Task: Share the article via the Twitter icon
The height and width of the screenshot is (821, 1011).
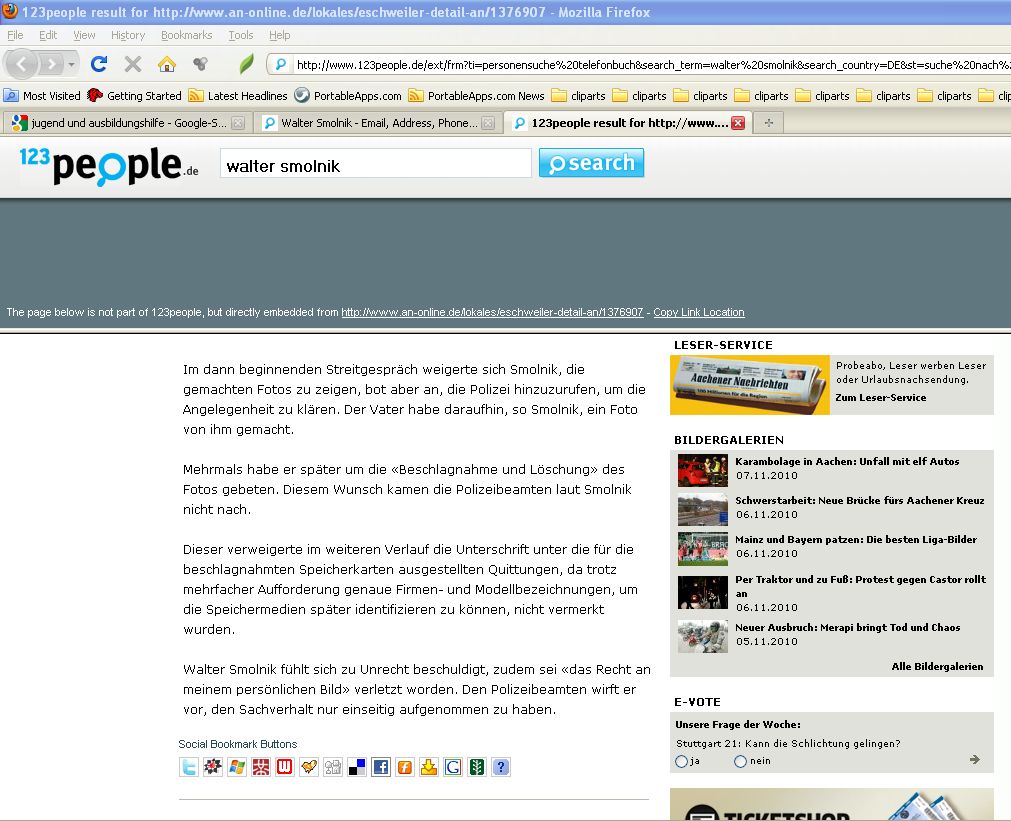Action: point(187,766)
